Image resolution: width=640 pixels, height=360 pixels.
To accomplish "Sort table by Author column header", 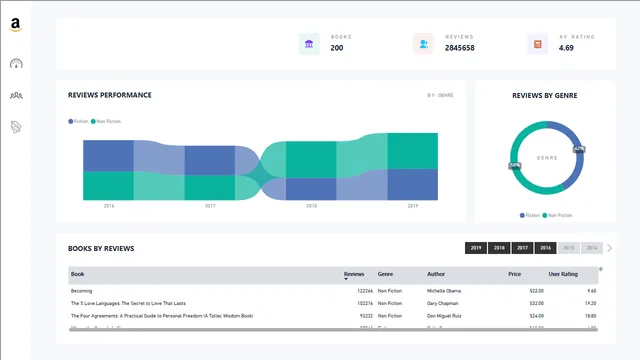I will coord(436,274).
